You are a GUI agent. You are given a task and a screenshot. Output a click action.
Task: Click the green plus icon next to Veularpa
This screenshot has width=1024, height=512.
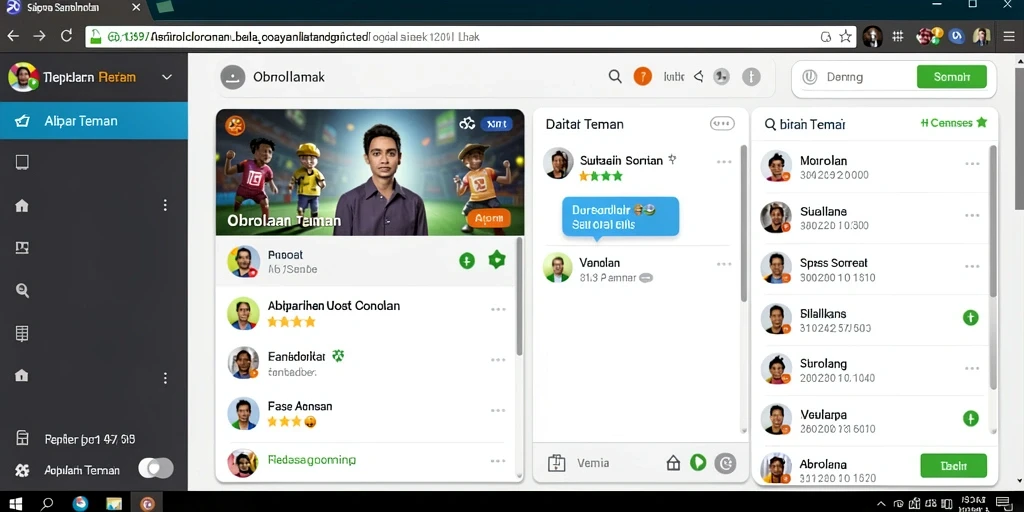point(970,419)
